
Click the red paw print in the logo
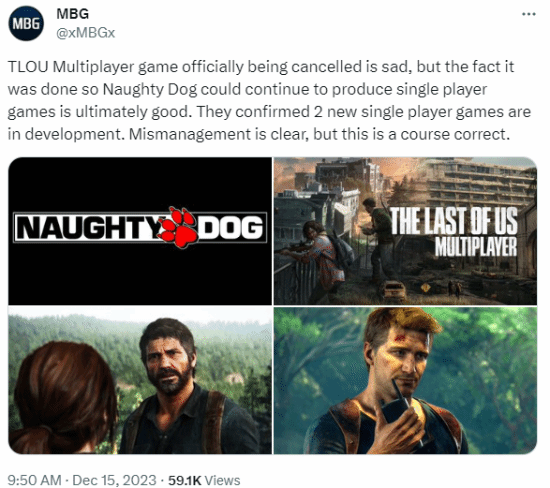(x=179, y=227)
